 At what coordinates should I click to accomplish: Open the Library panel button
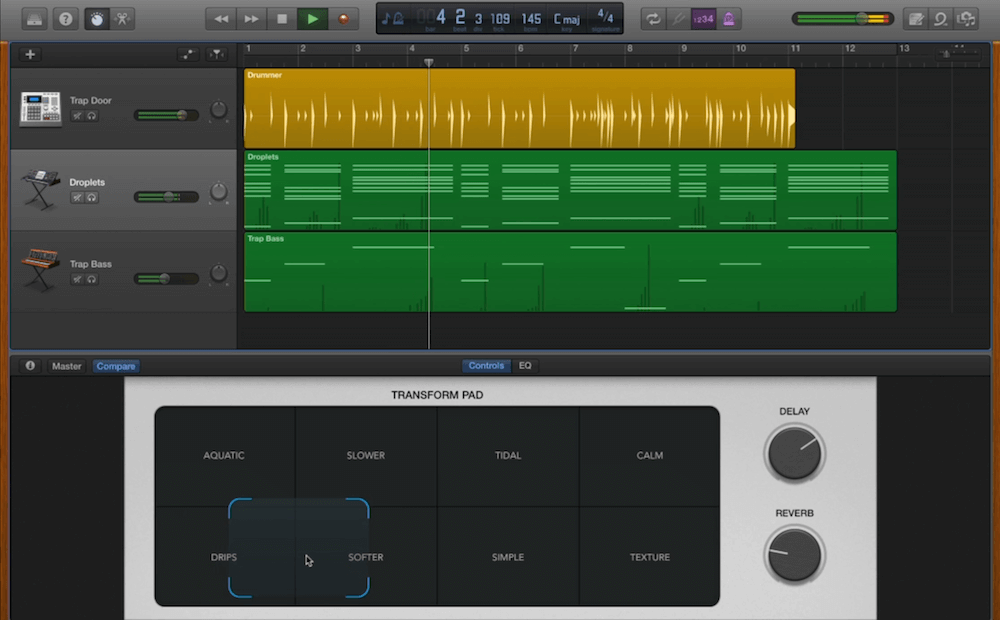(x=34, y=19)
